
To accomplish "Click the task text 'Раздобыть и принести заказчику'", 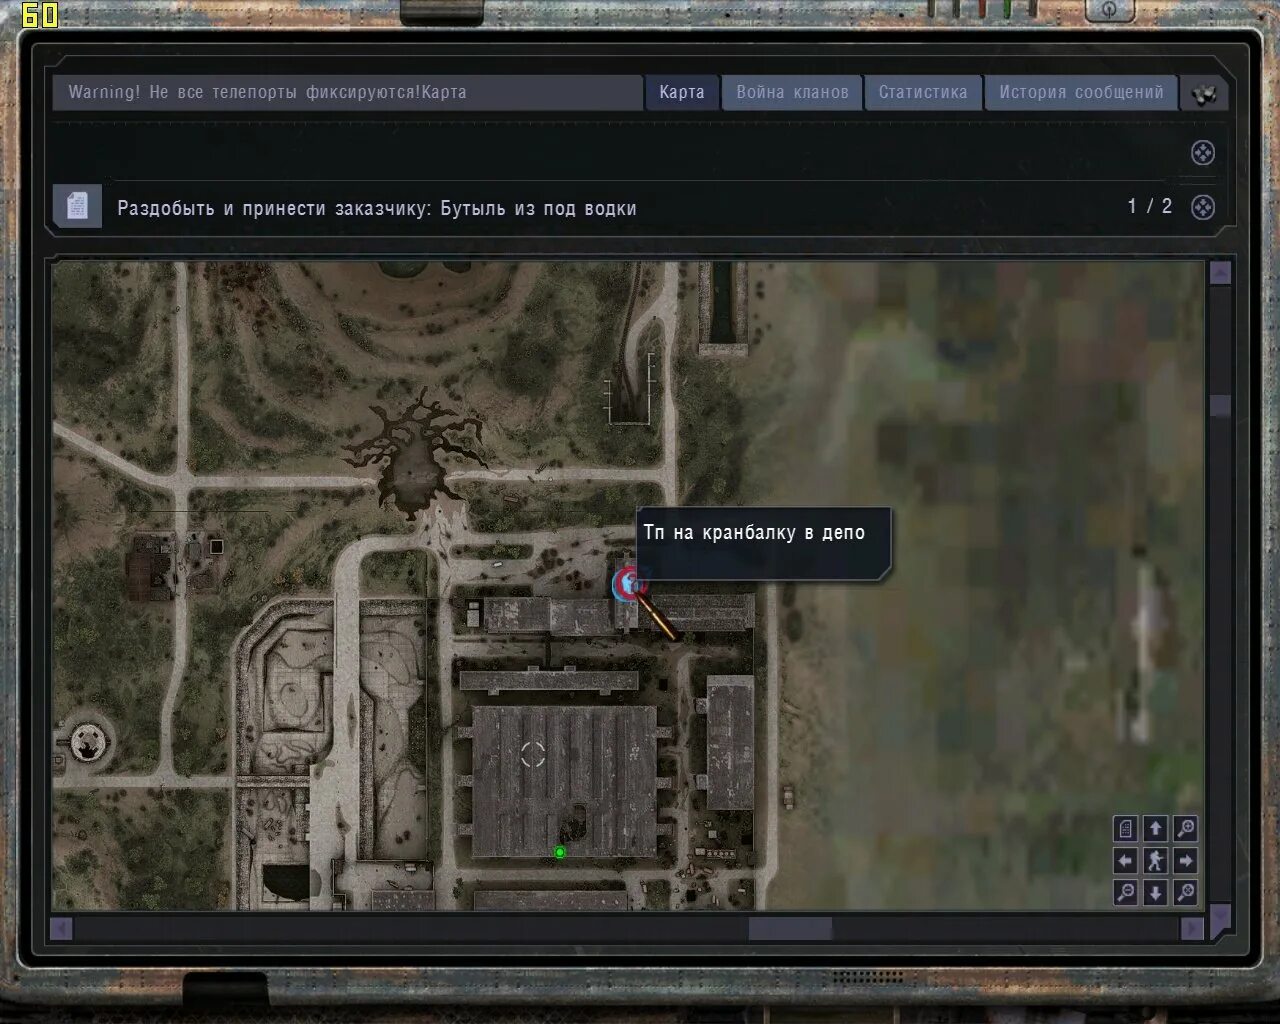I will coord(274,208).
